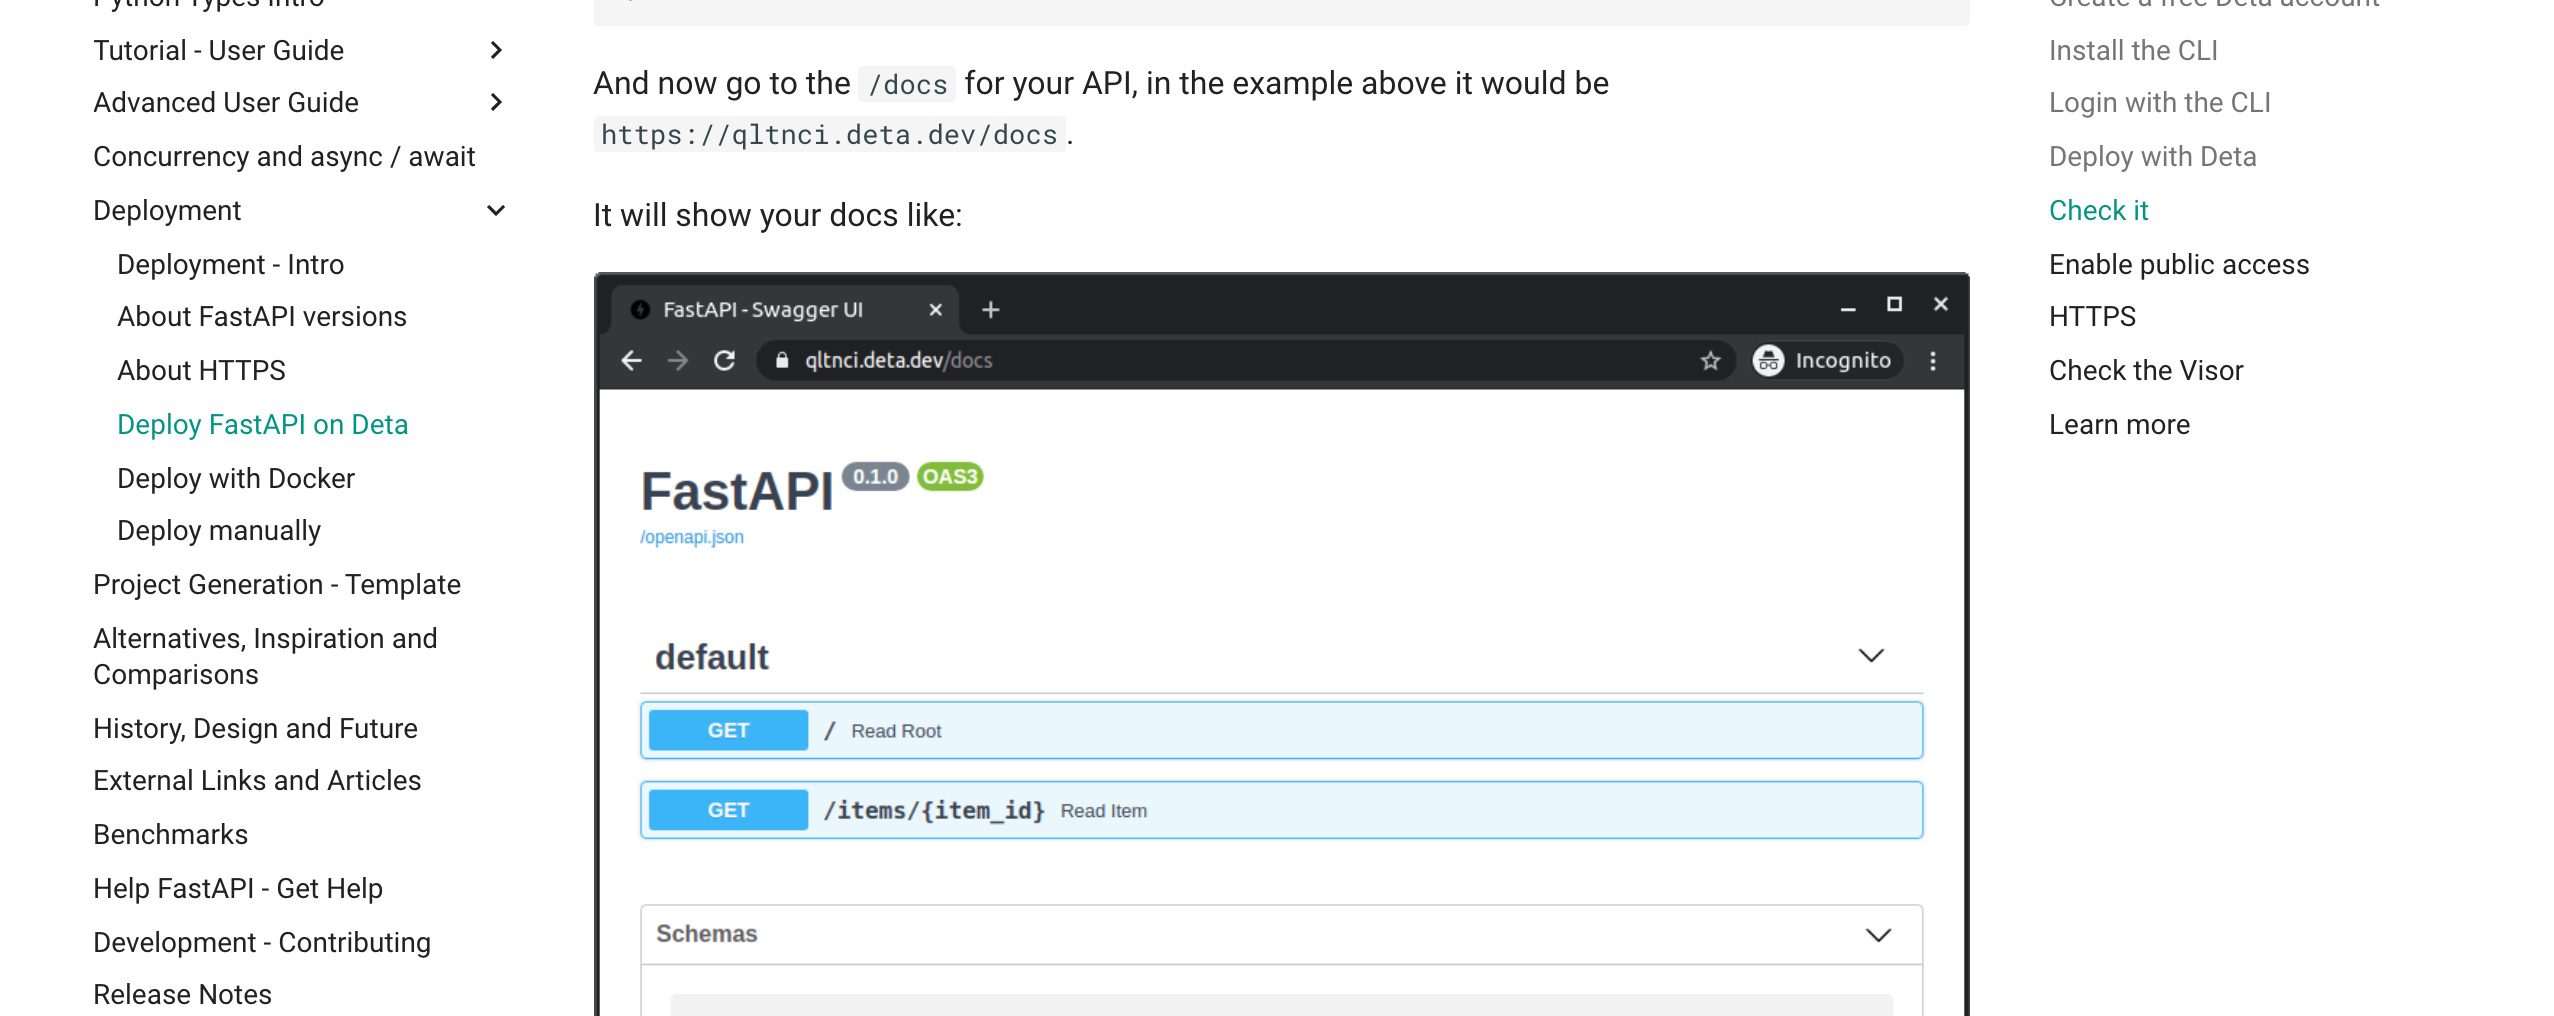Screen dimensions: 2554x1016
Task: Click the GET button for Read Root
Action: point(728,730)
